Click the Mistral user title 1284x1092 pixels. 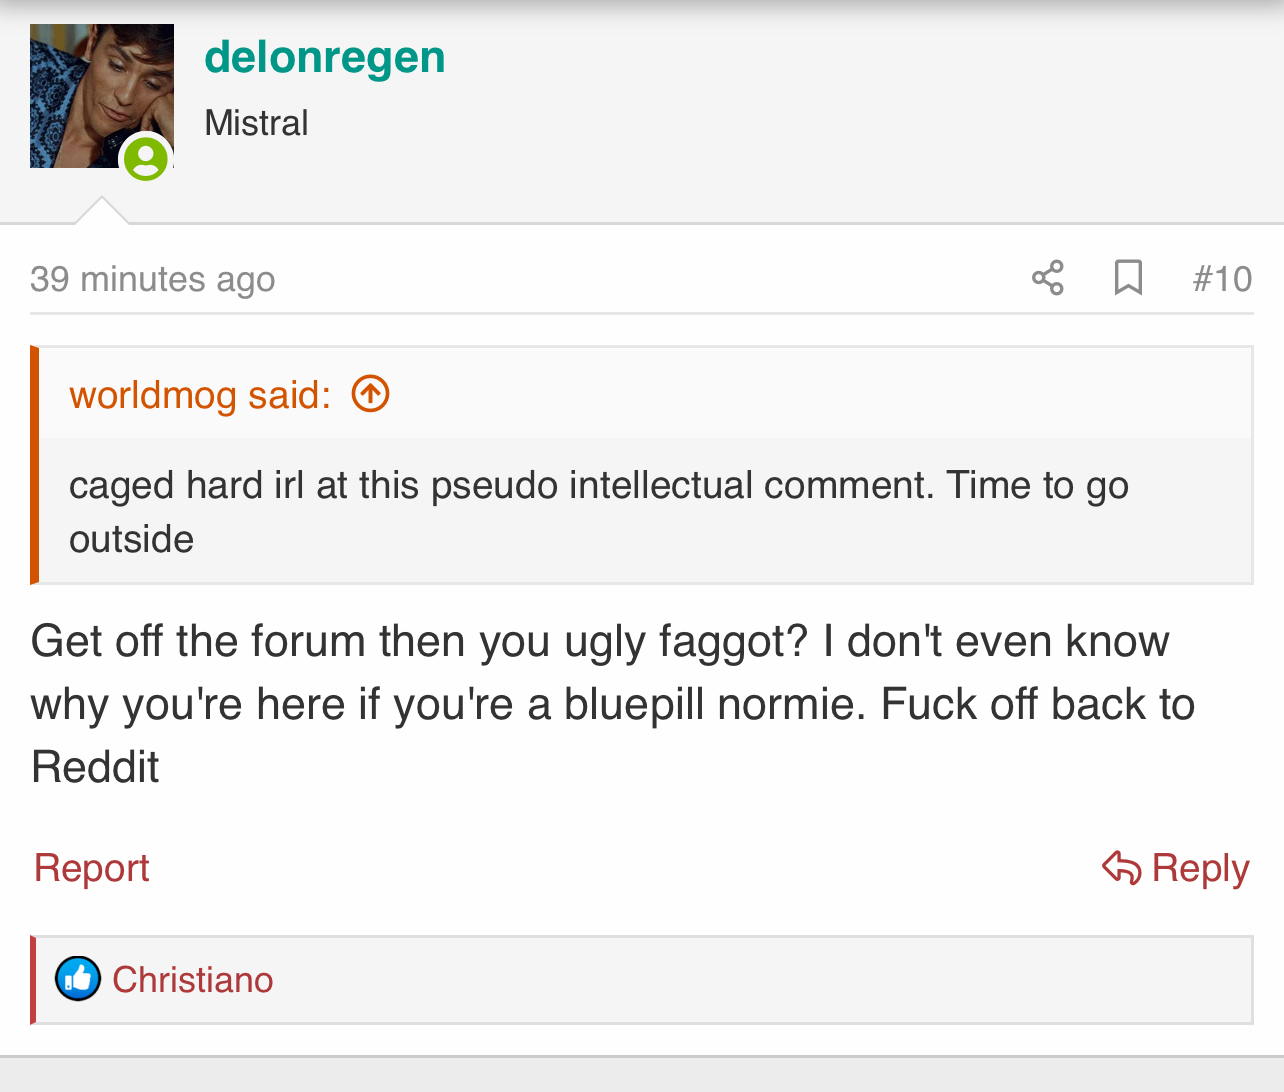256,123
